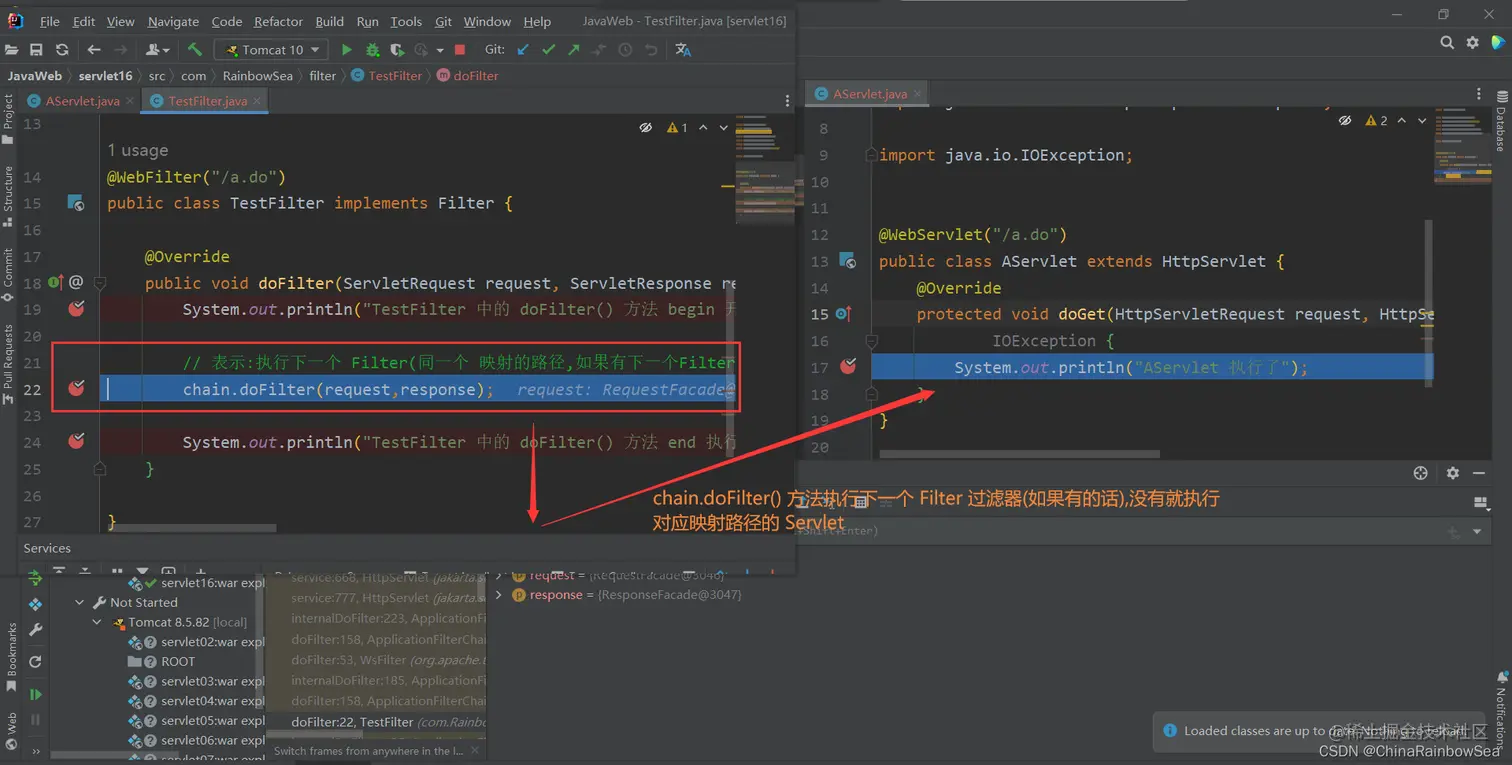Dismiss the Switch frames hint with its close icon

(476, 749)
